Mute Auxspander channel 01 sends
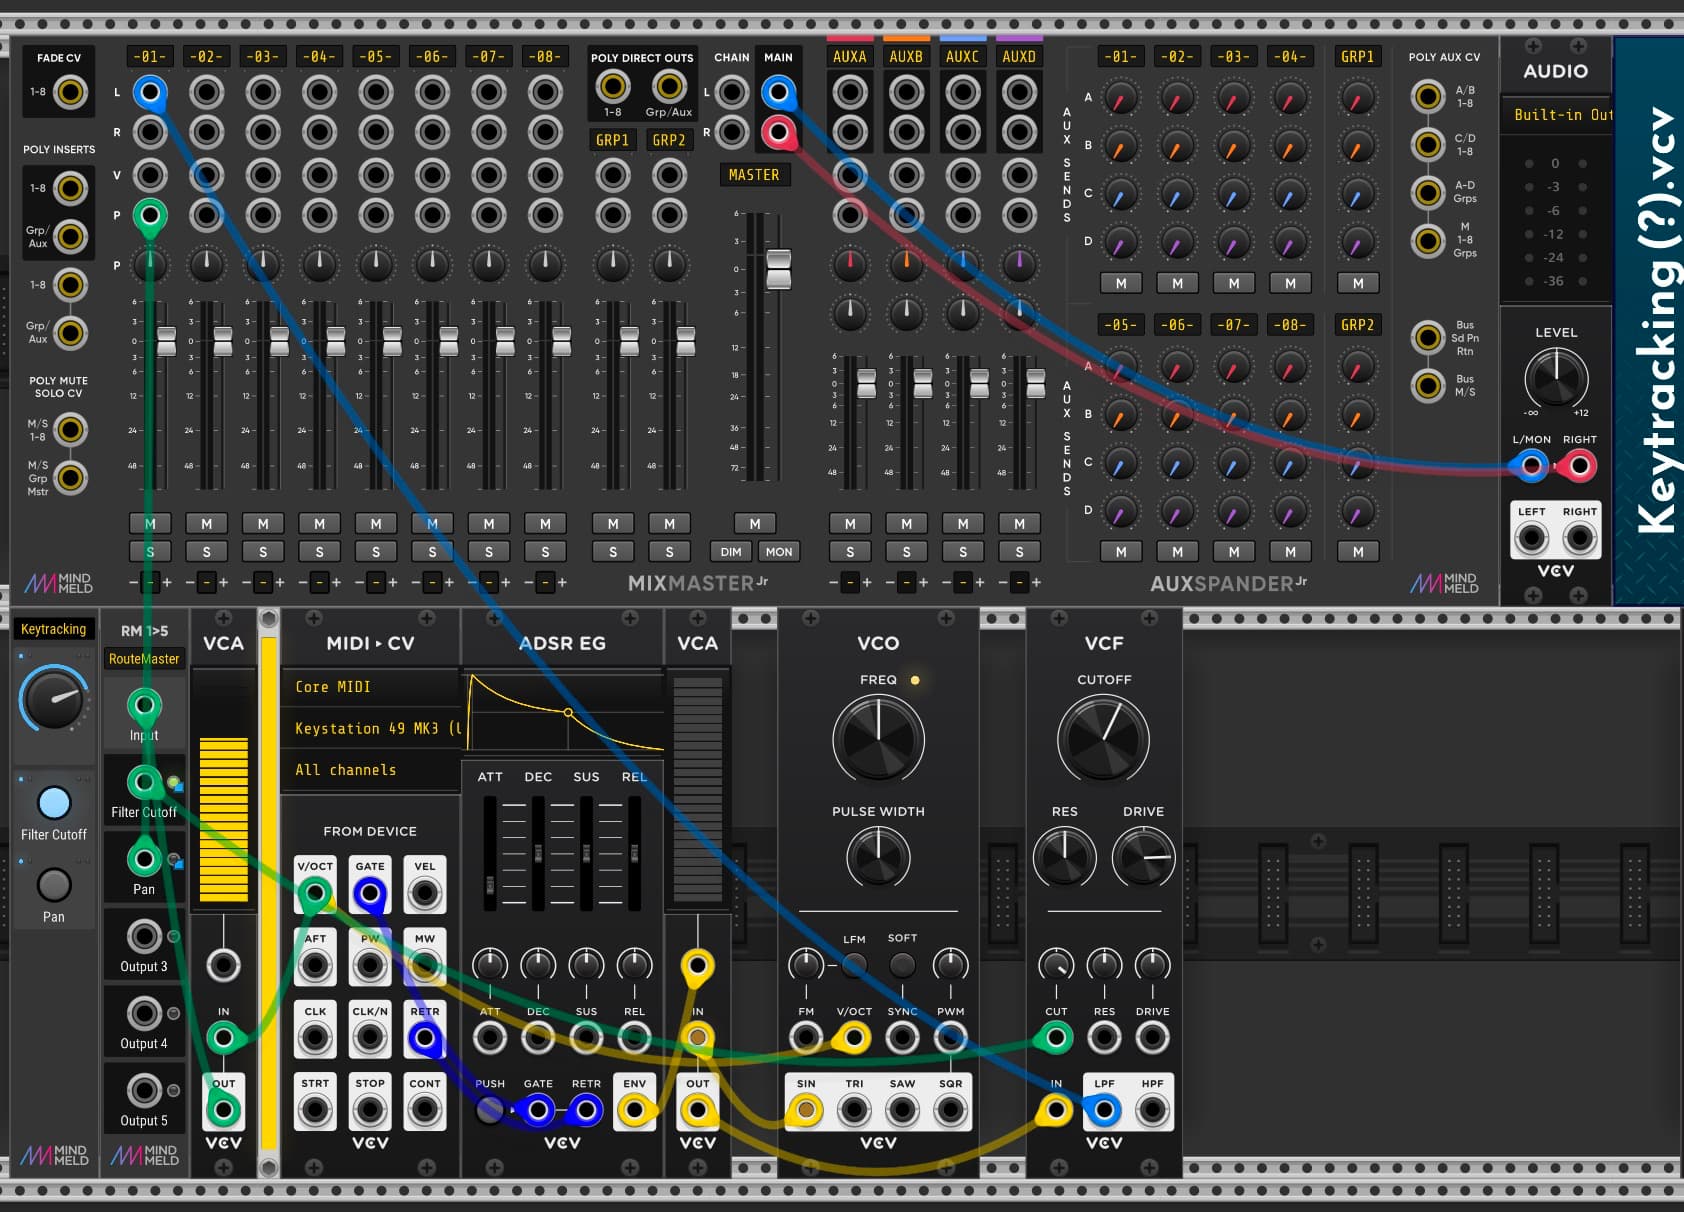 (1121, 283)
